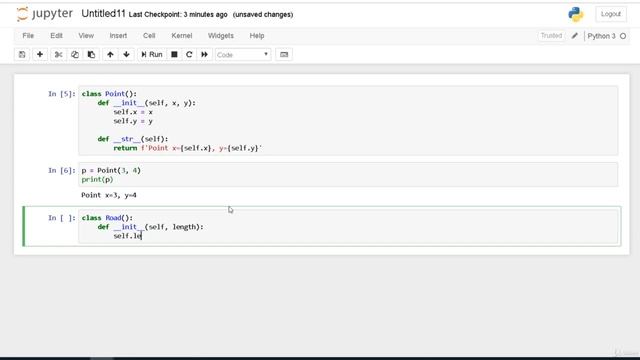Interrupt the kernel with stop icon

(x=174, y=55)
